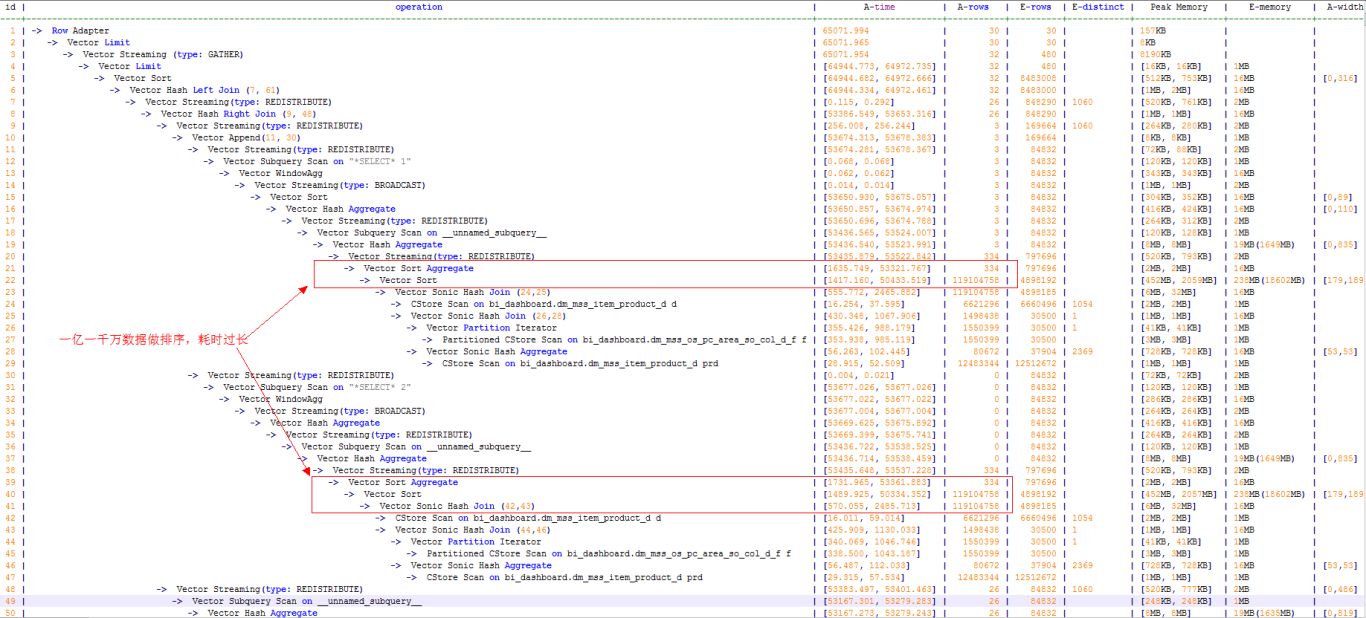Click Peak Memory value 8190KB
The image size is (1366, 618).
tap(1155, 54)
